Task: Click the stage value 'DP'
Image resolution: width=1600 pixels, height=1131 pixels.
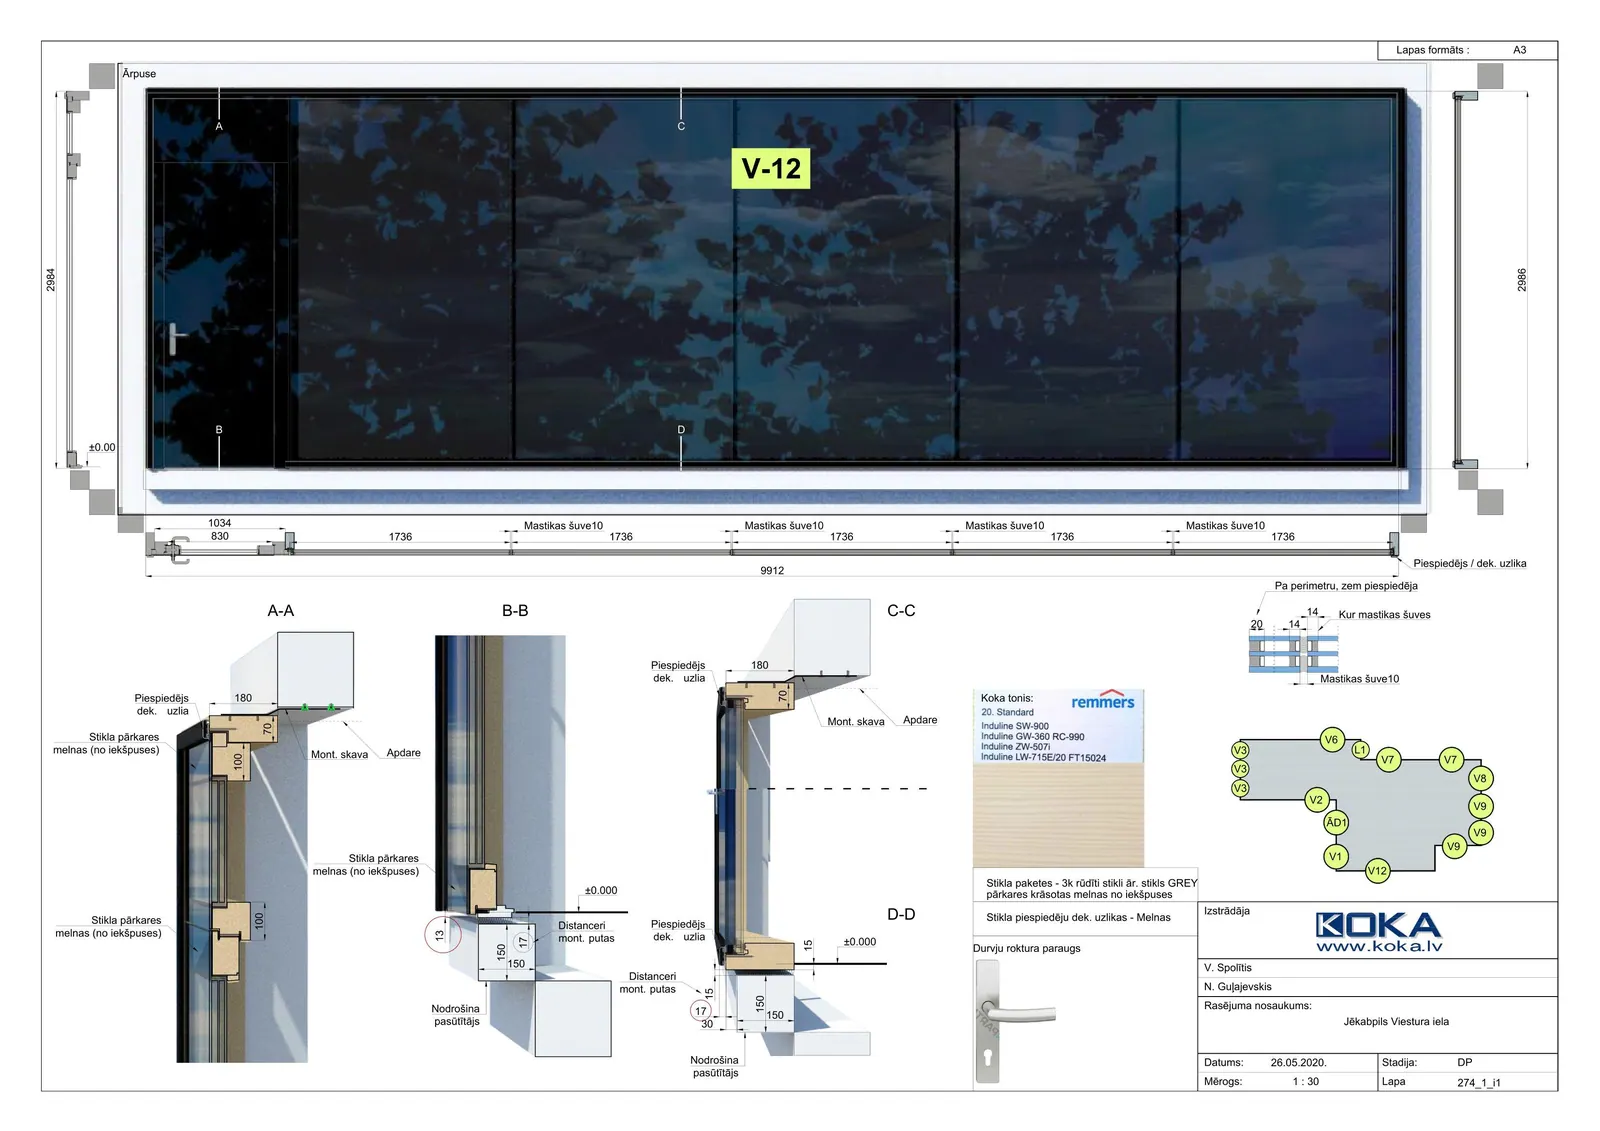Action: 1465,1063
